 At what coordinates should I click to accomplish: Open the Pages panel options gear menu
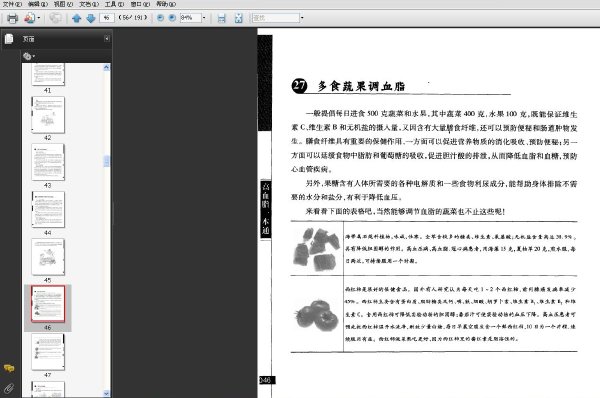pos(29,56)
